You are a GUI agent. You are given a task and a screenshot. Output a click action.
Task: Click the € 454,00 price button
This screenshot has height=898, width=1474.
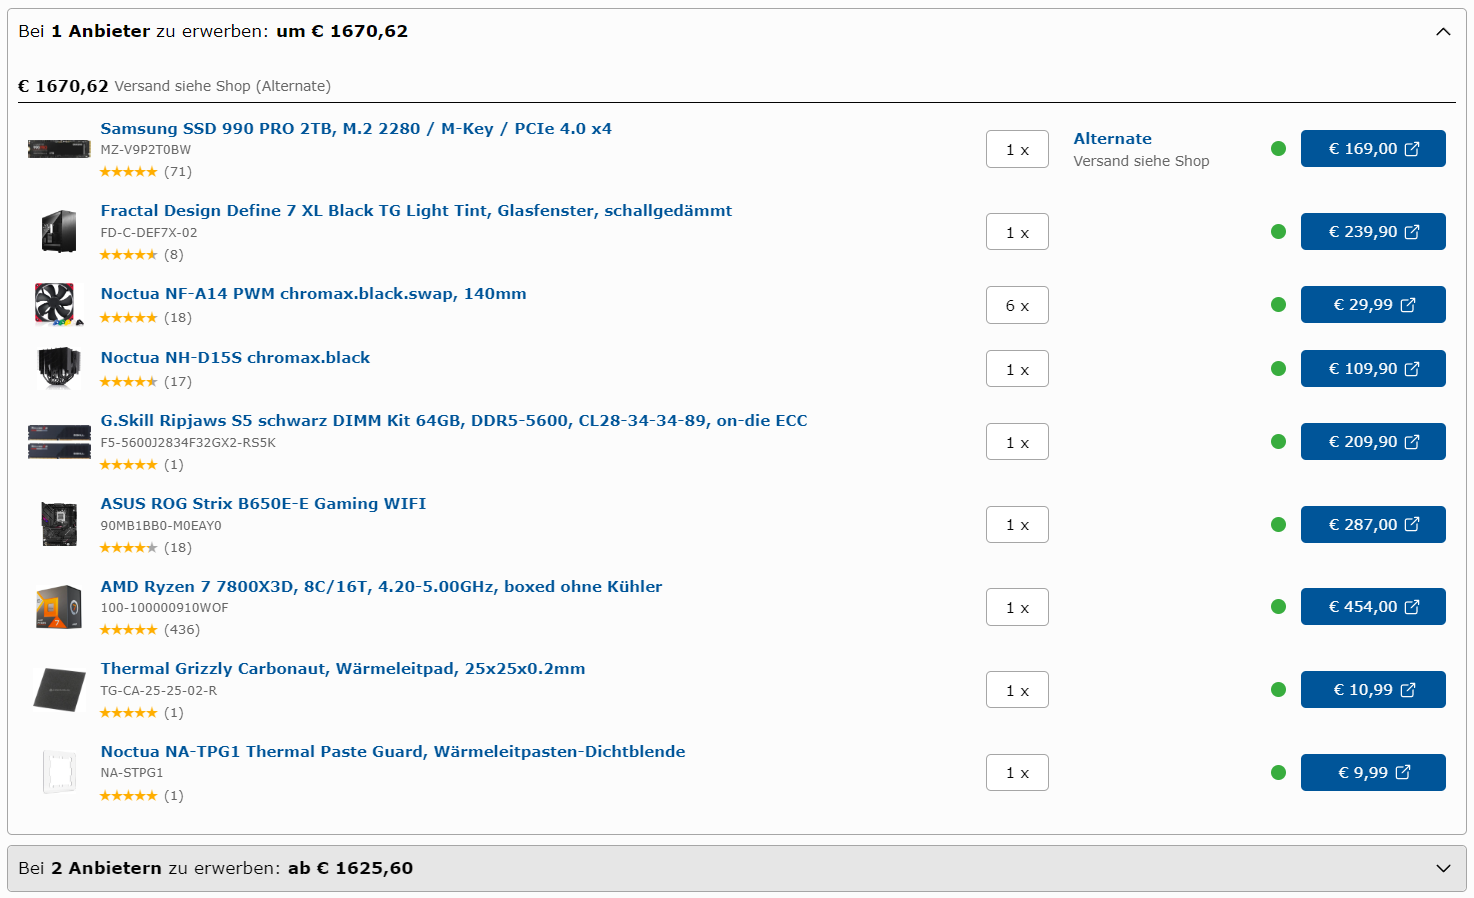pos(1373,607)
